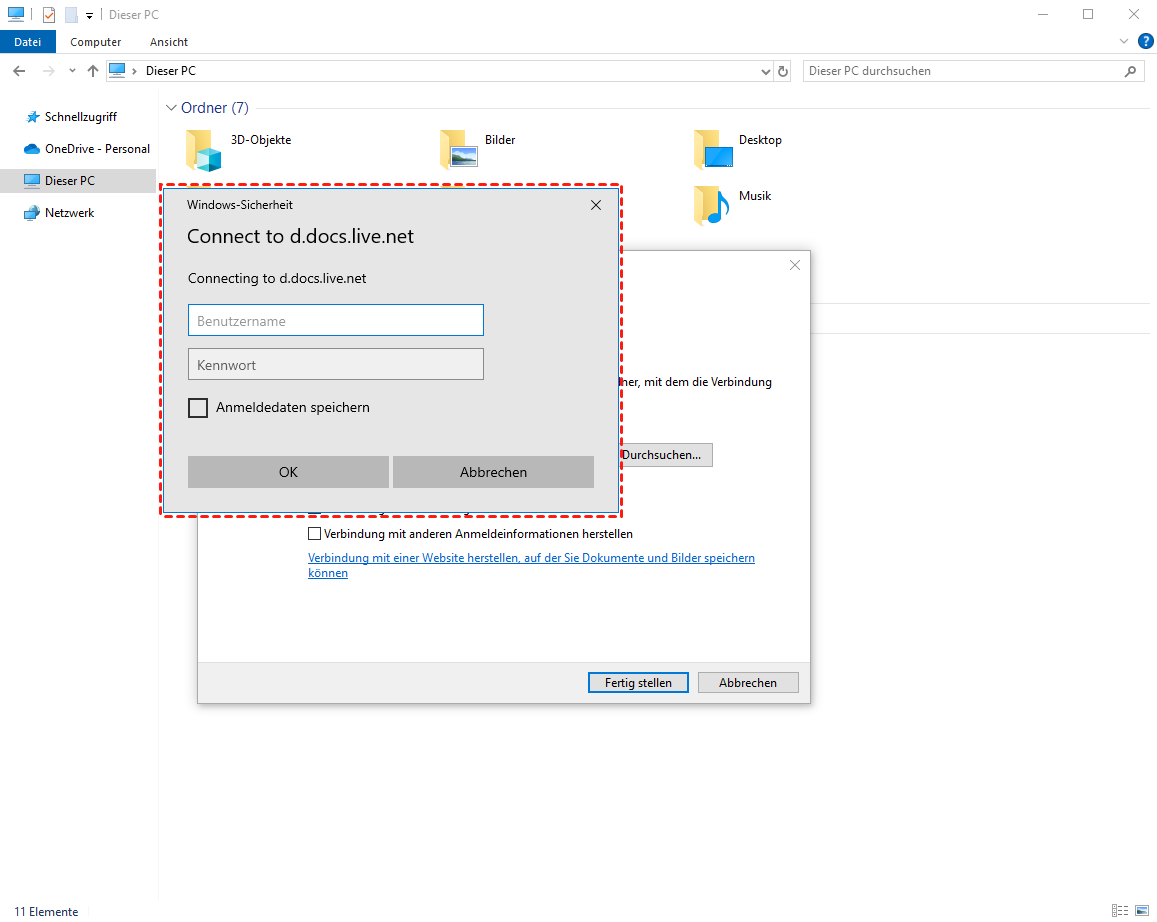Screen dimensions: 1157x922
Task: Click the Dieser PC monitor icon in sidebar
Action: 32,181
